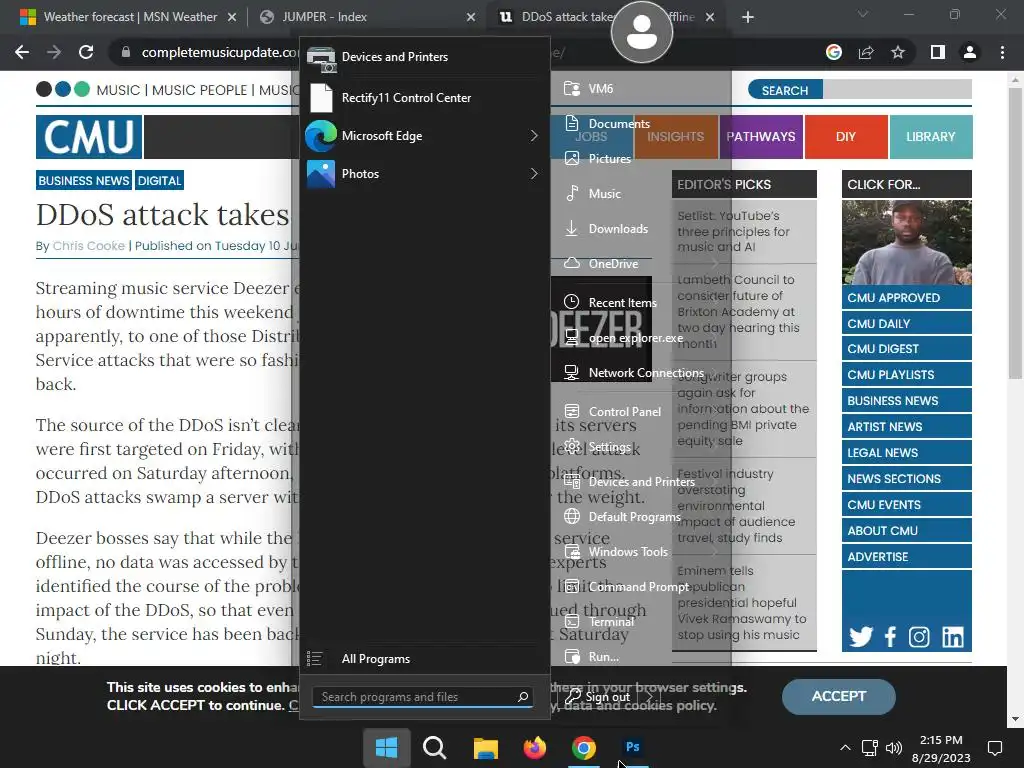Open a new Chrome tab
This screenshot has width=1024, height=768.
pos(748,17)
